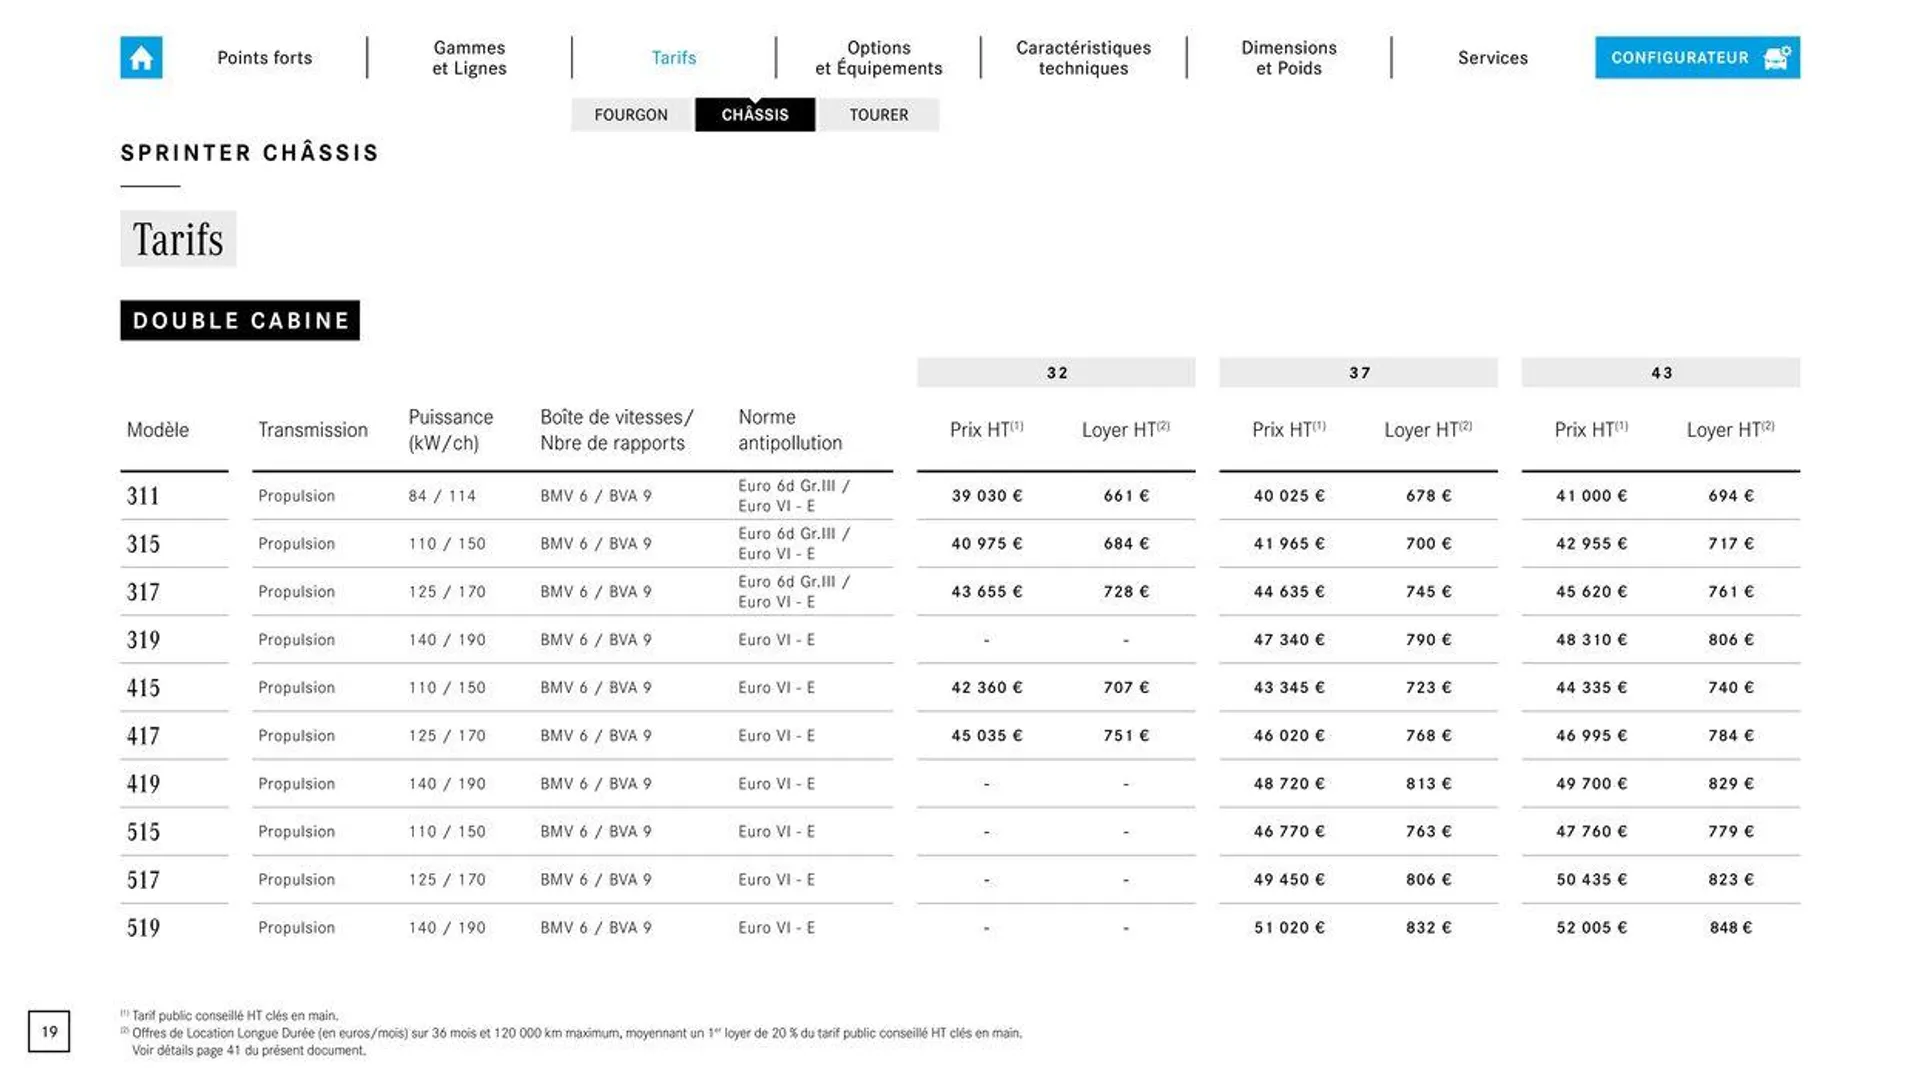Click the Transmission column header
The height and width of the screenshot is (1080, 1920).
click(313, 430)
